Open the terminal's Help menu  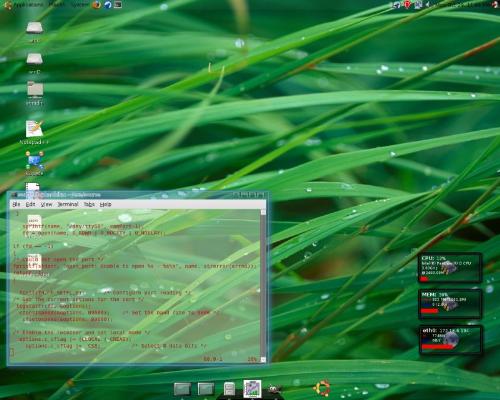pyautogui.click(x=105, y=204)
